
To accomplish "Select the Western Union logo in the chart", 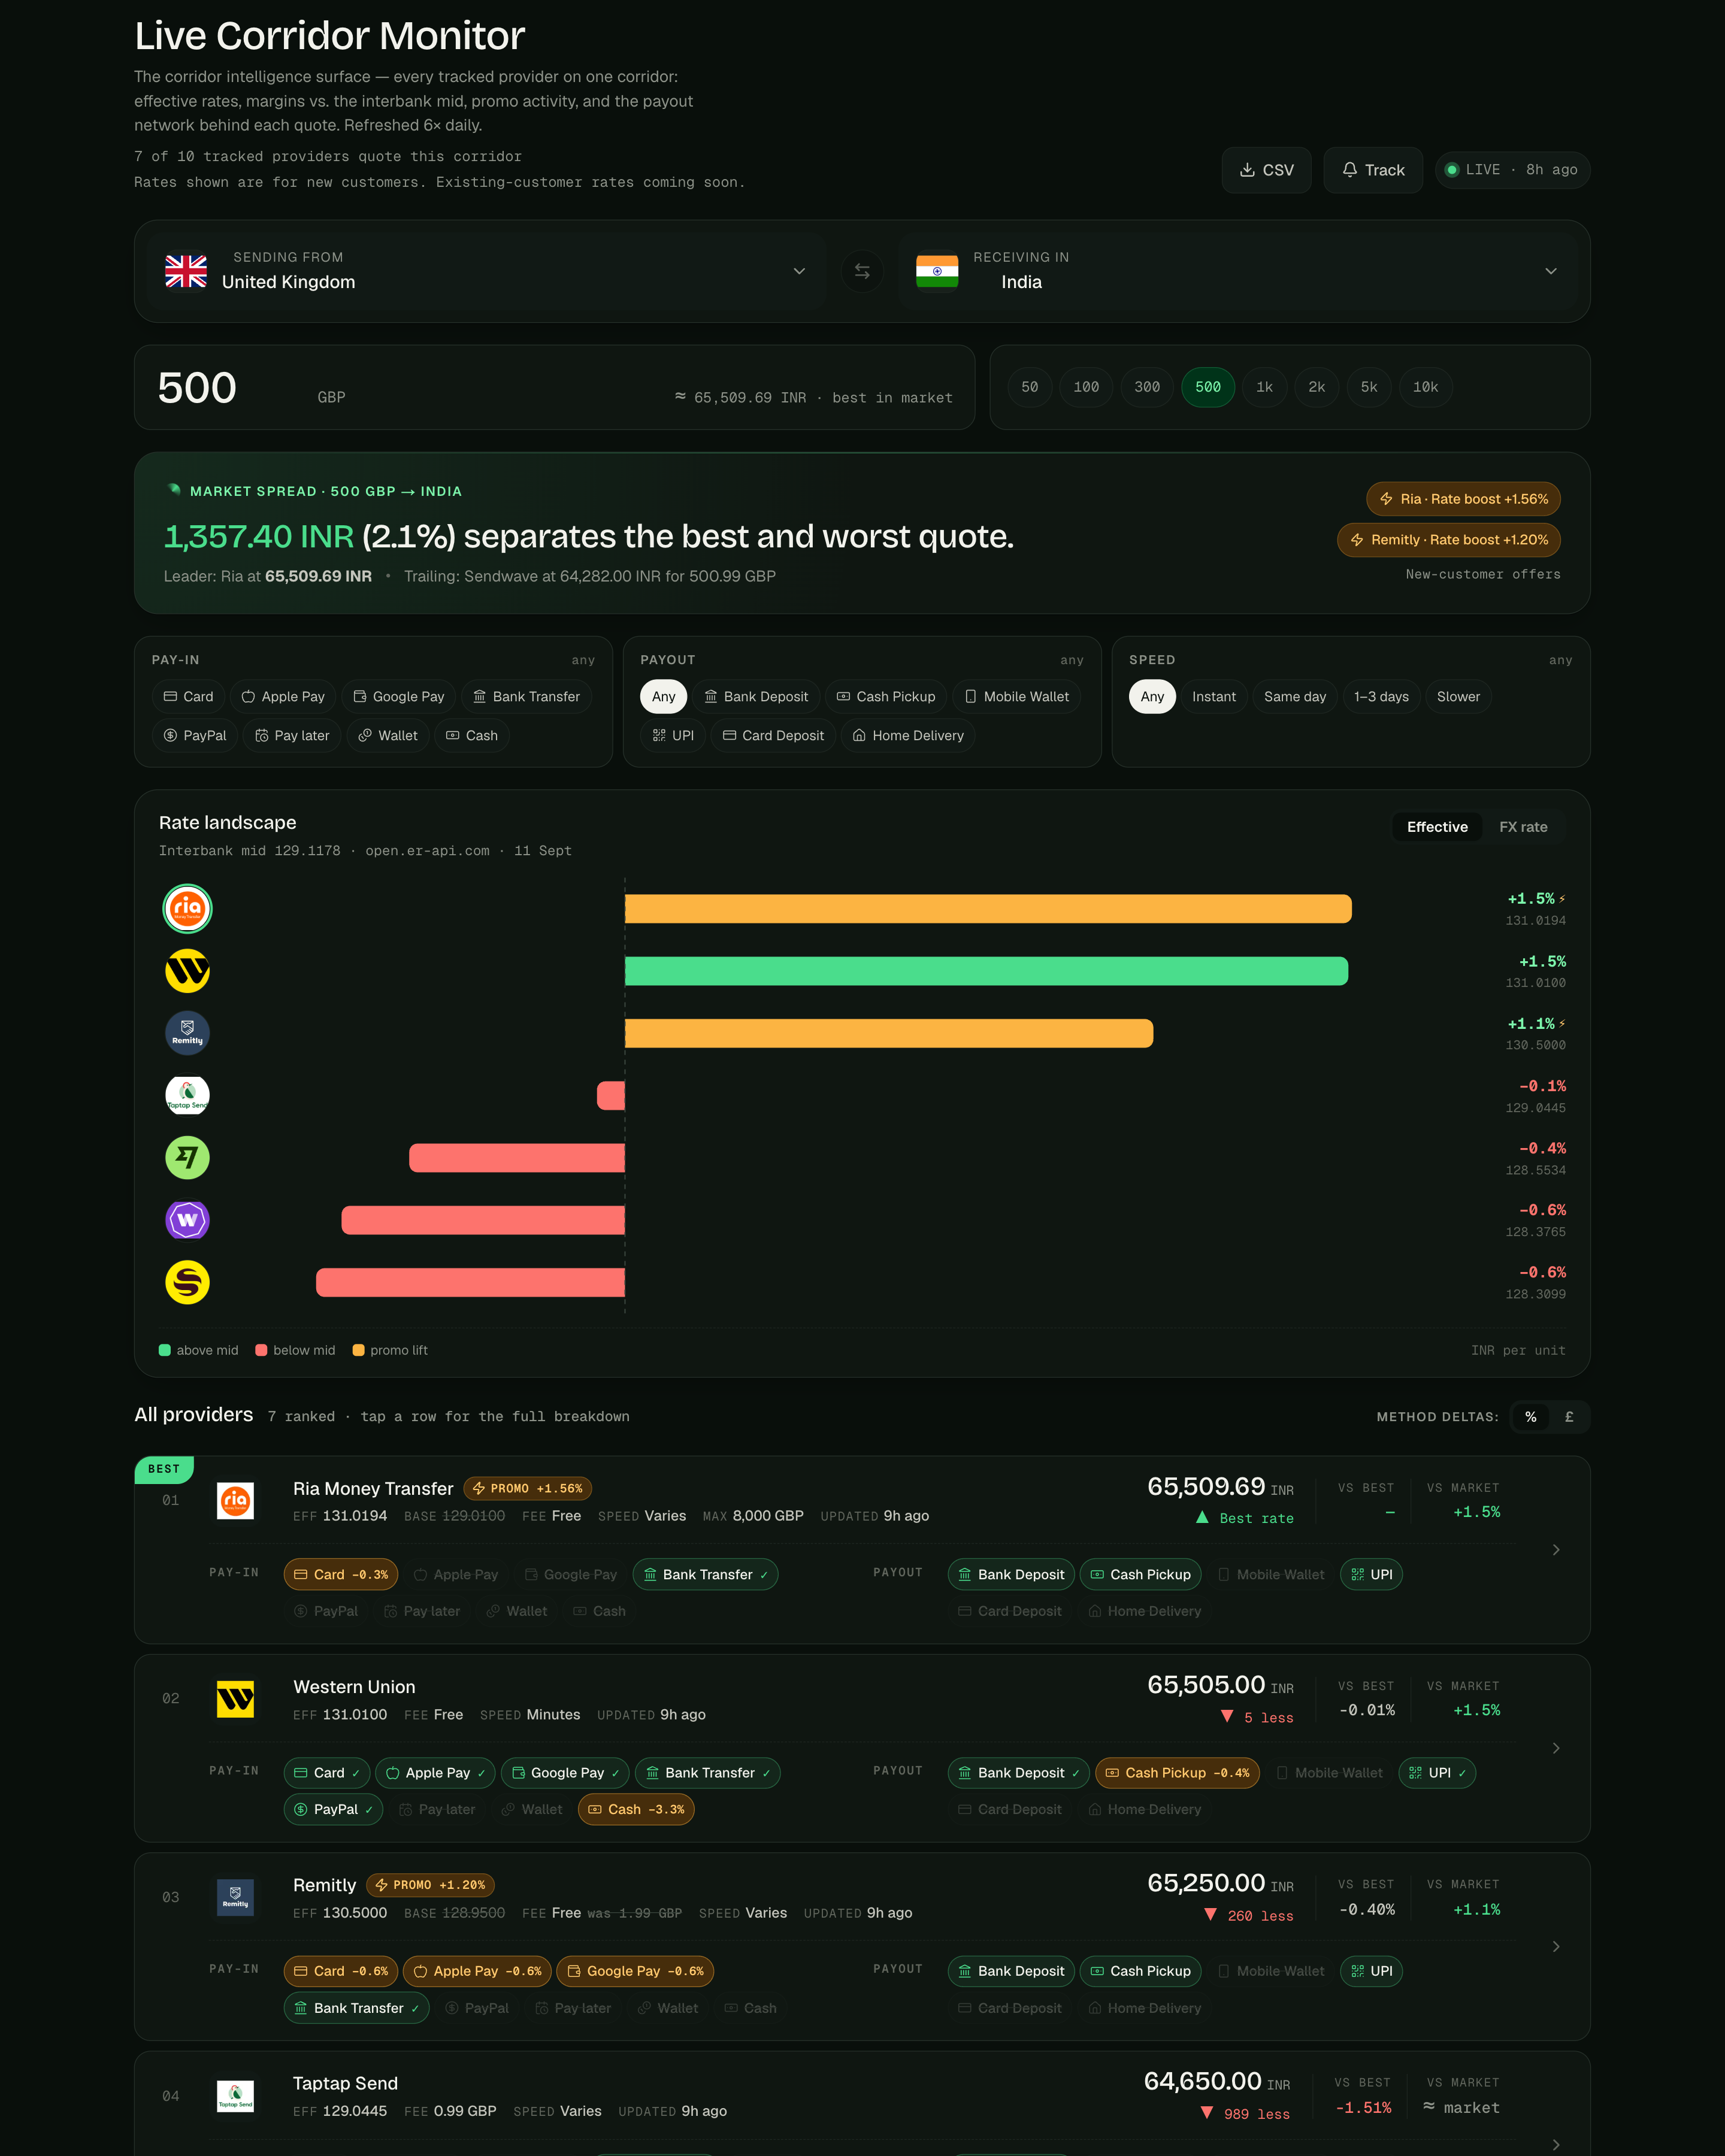I will click(187, 971).
